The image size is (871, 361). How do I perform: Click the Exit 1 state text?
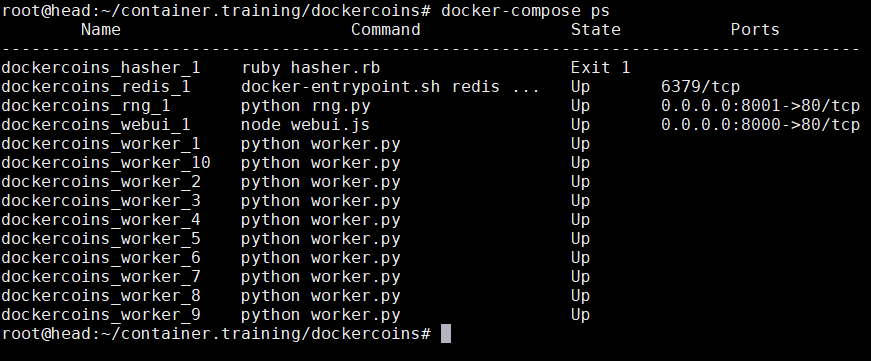coord(600,68)
